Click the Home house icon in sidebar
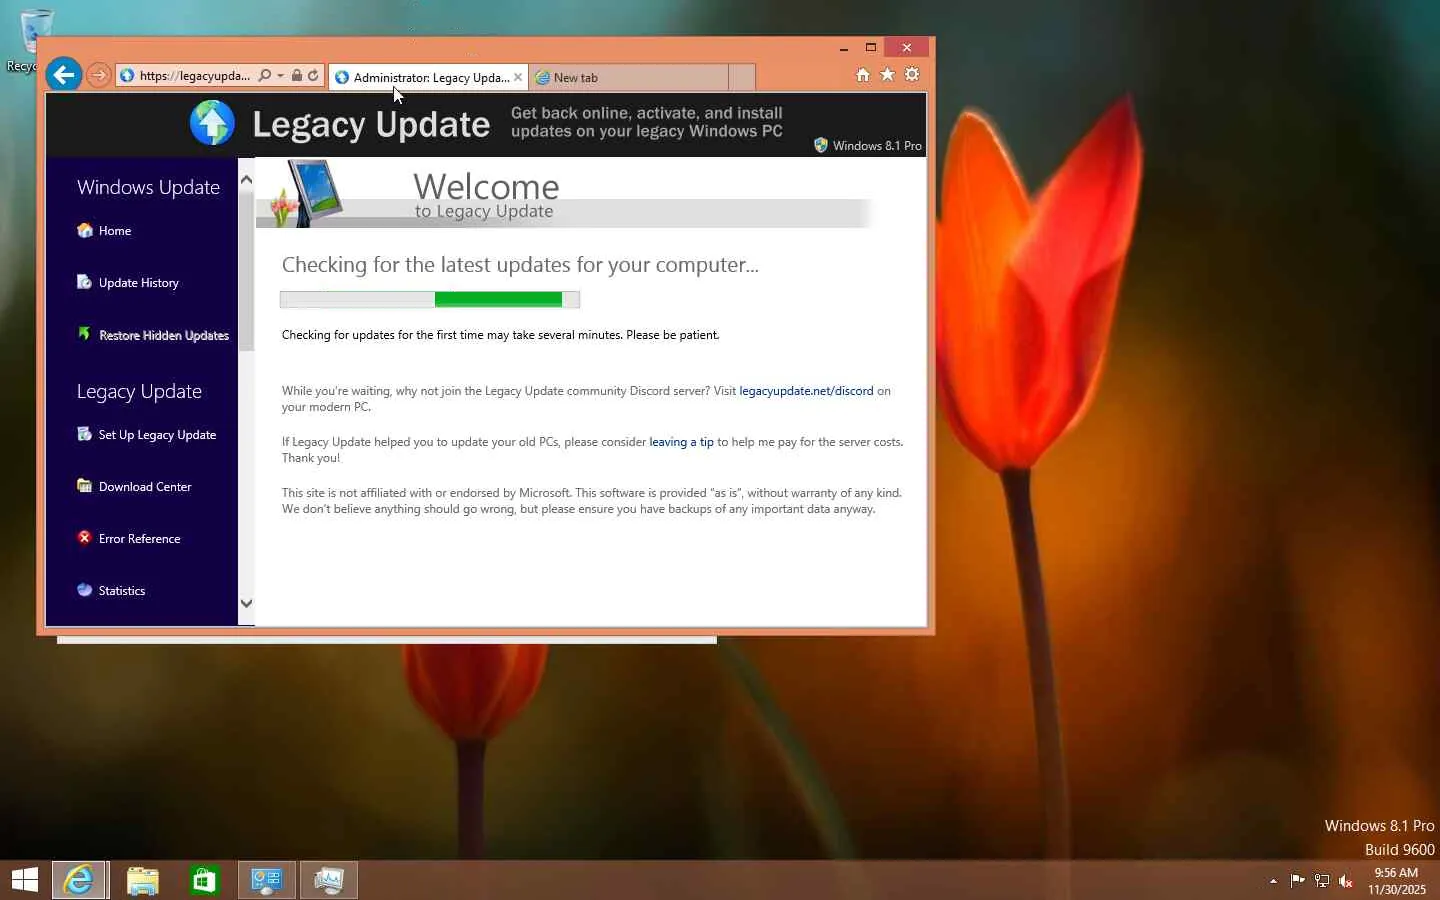Viewport: 1440px width, 900px height. coord(85,230)
